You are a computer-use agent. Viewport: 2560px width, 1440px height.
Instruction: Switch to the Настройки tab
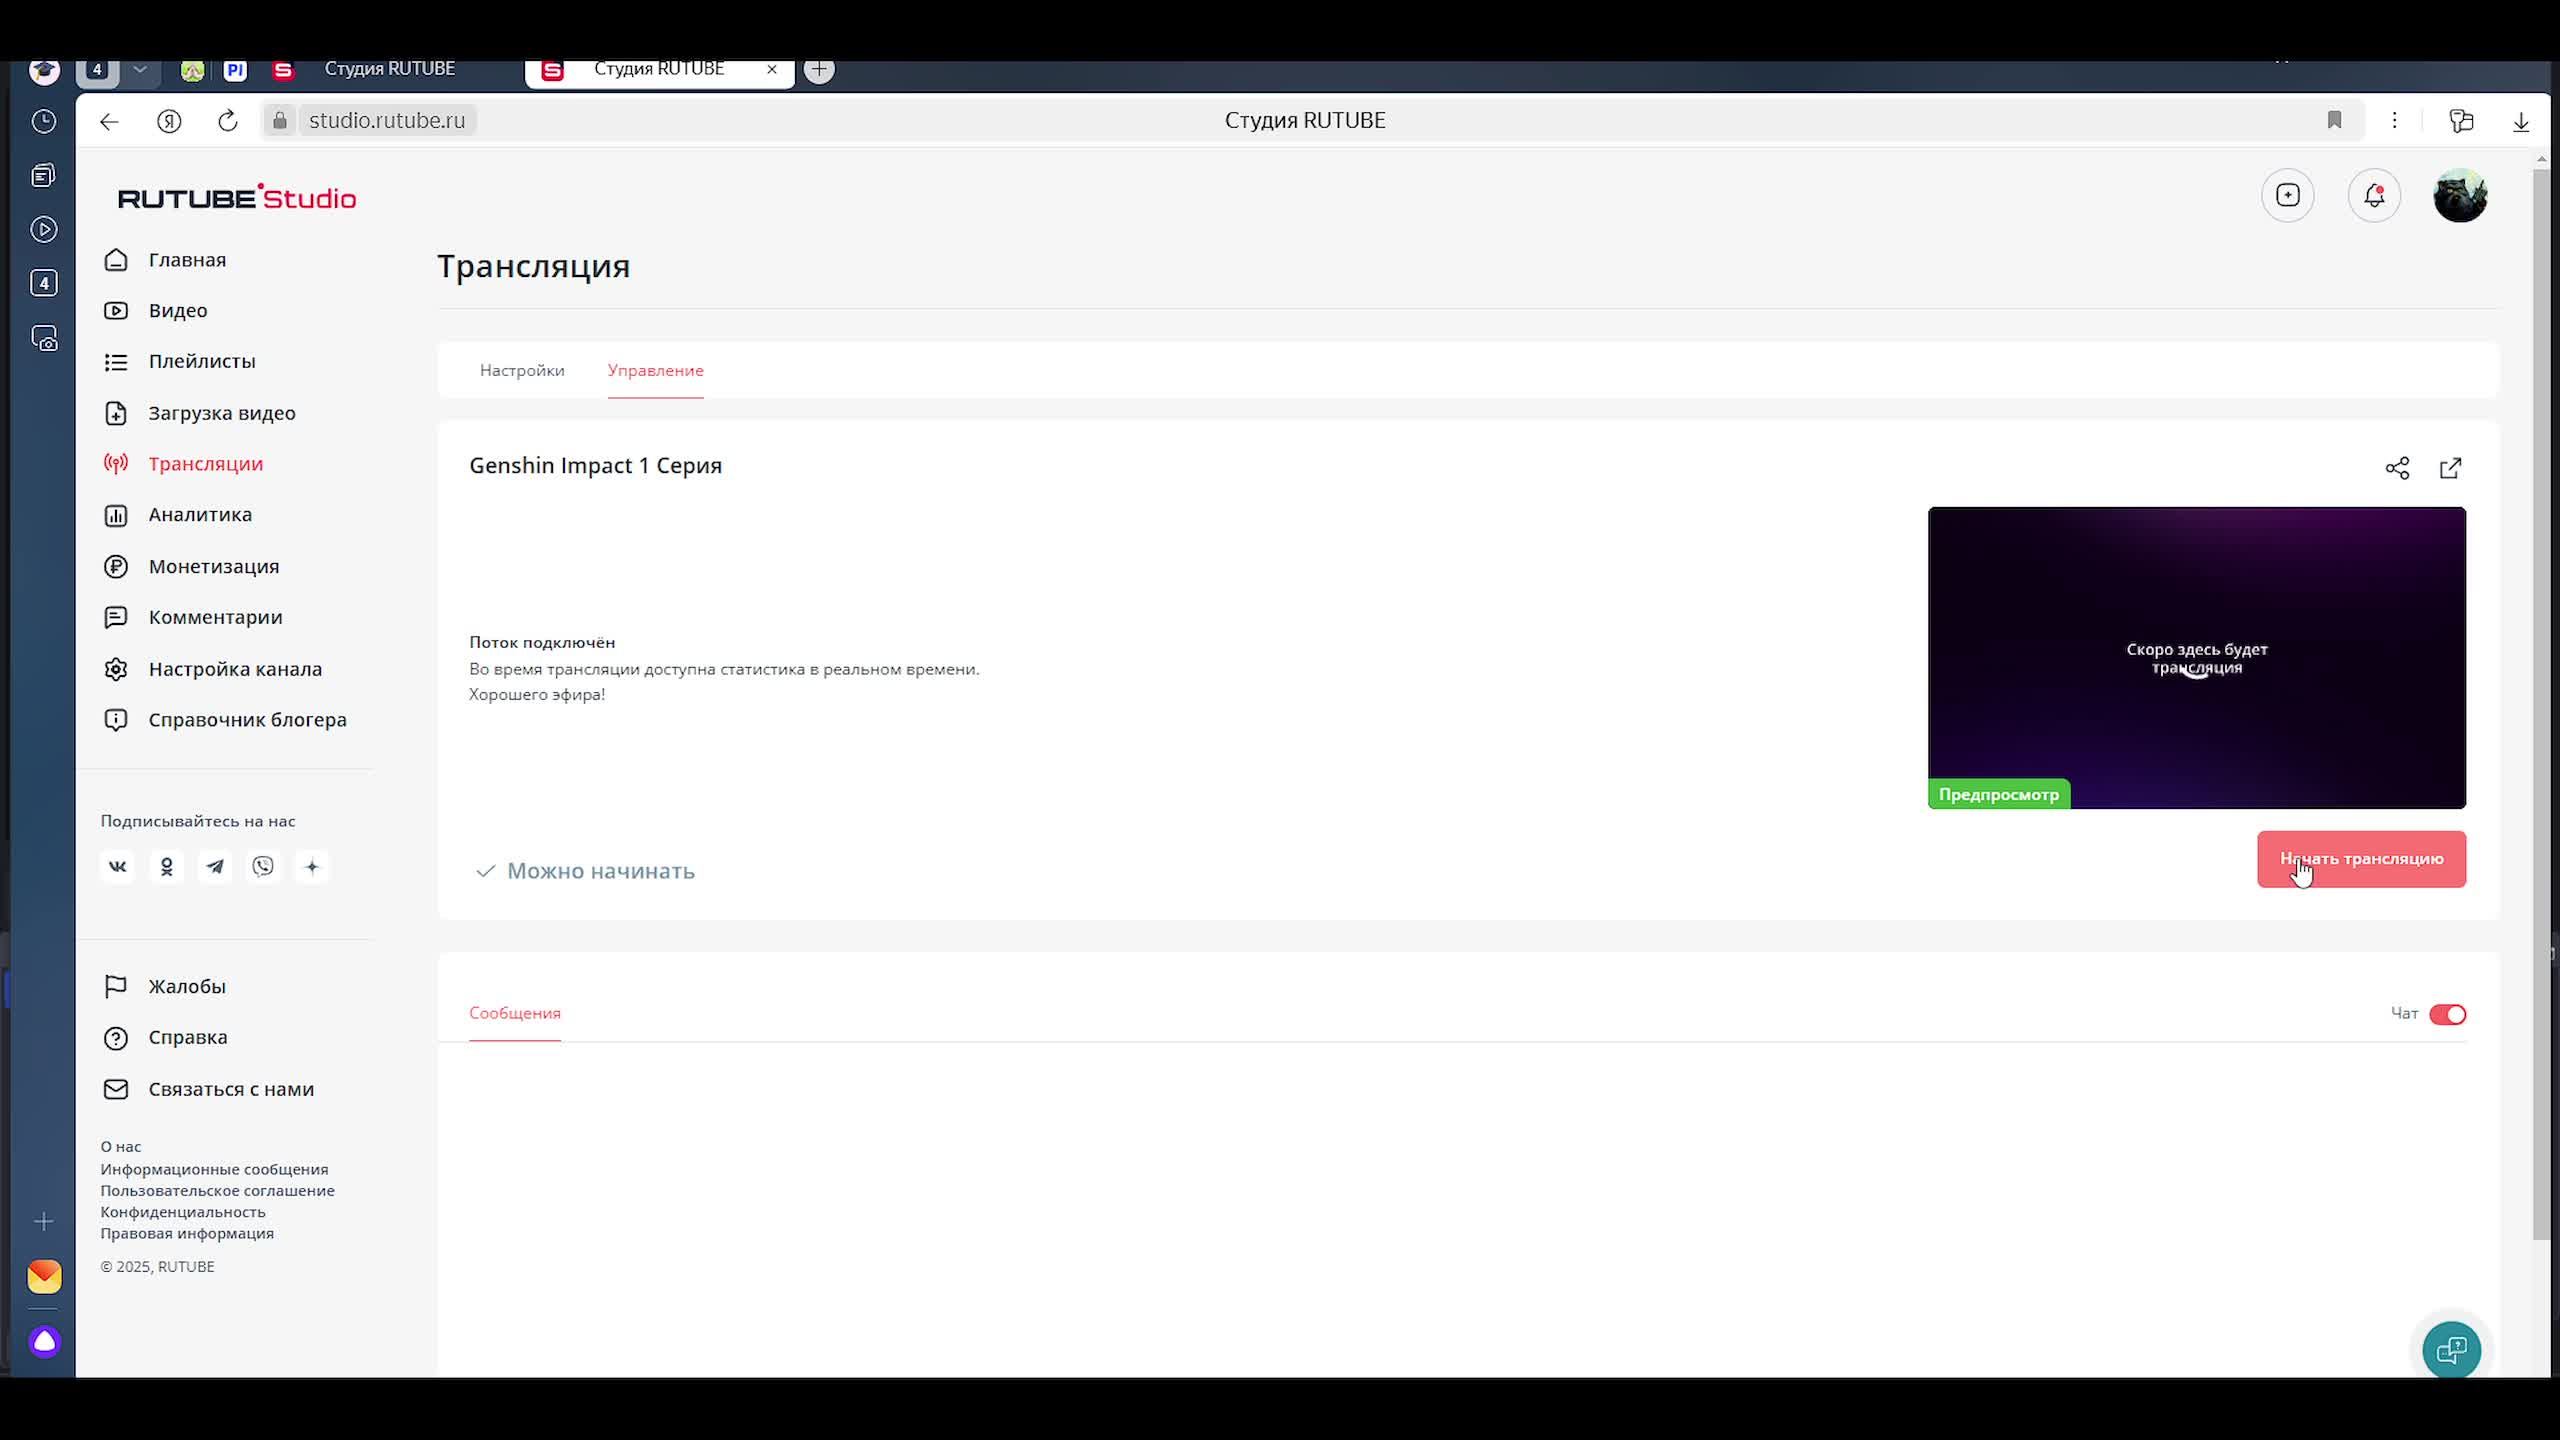[x=522, y=370]
